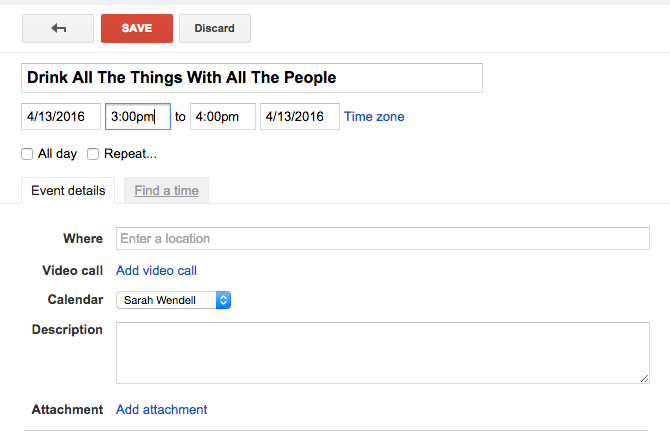Switch to the Find a time tab
The image size is (670, 434).
click(166, 190)
